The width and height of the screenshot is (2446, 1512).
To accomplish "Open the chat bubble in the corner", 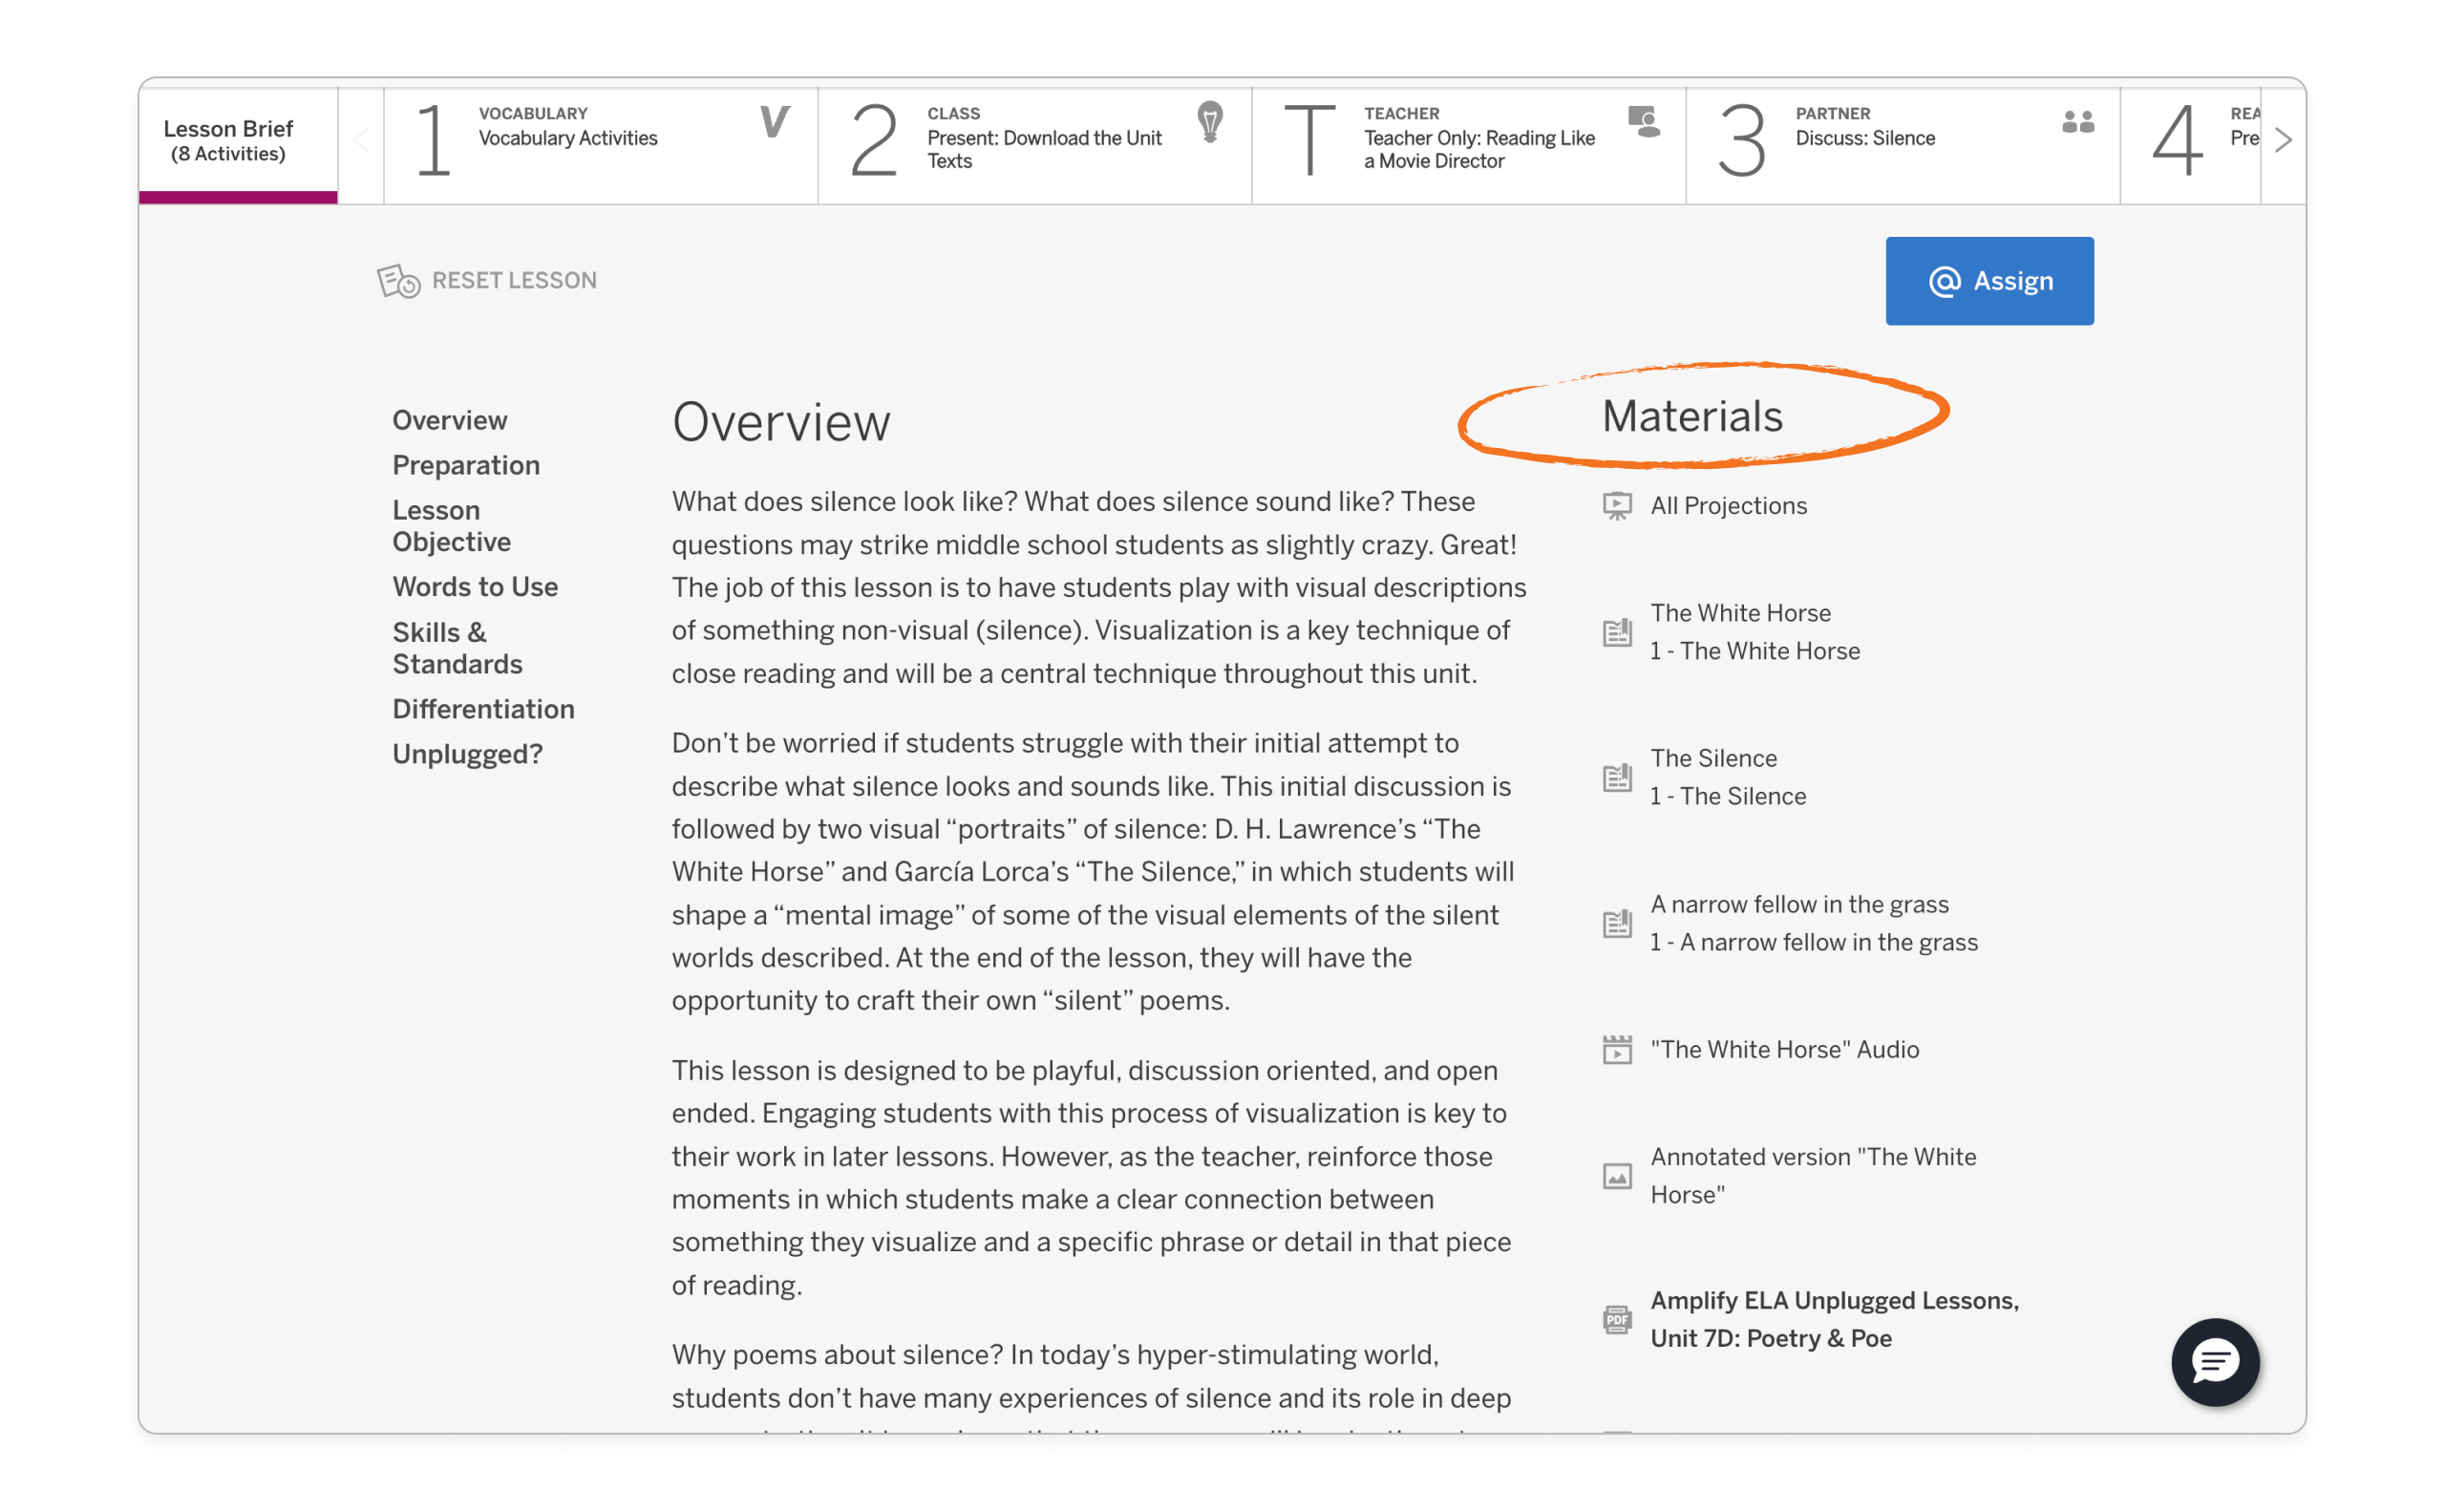I will (x=2215, y=1362).
